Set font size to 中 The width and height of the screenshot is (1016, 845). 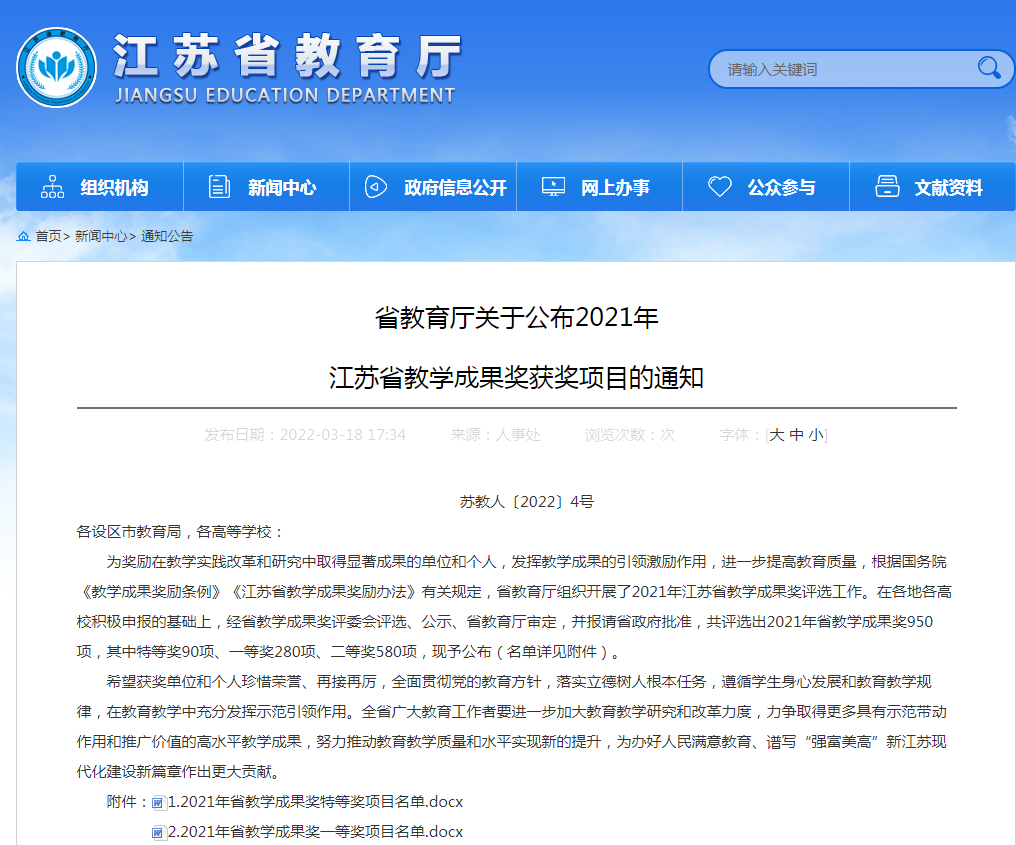[x=796, y=435]
